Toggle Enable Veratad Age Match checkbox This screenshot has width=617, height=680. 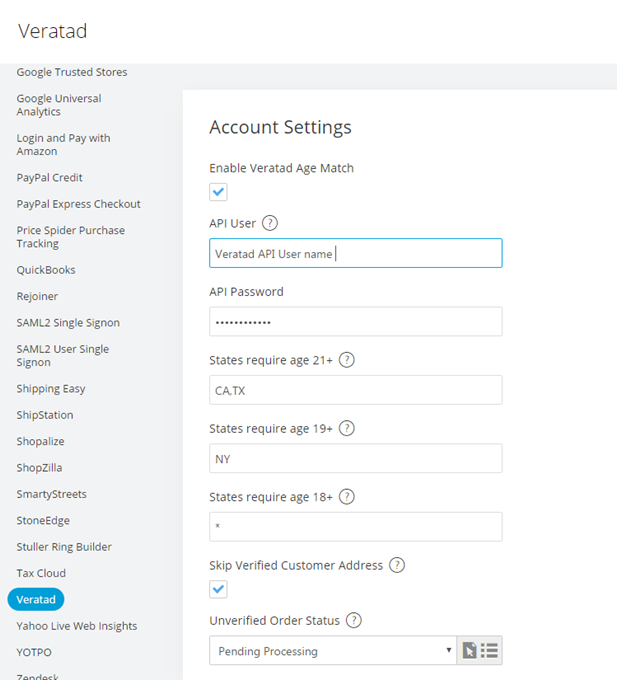[218, 192]
